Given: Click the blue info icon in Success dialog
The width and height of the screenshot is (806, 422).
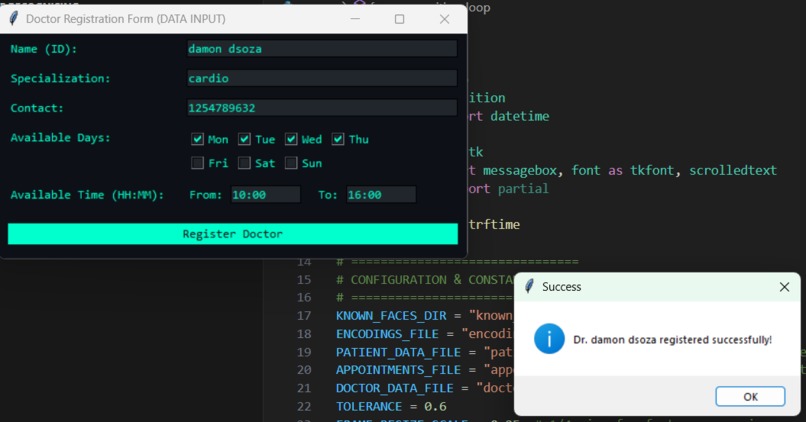Looking at the screenshot, I should tap(549, 339).
